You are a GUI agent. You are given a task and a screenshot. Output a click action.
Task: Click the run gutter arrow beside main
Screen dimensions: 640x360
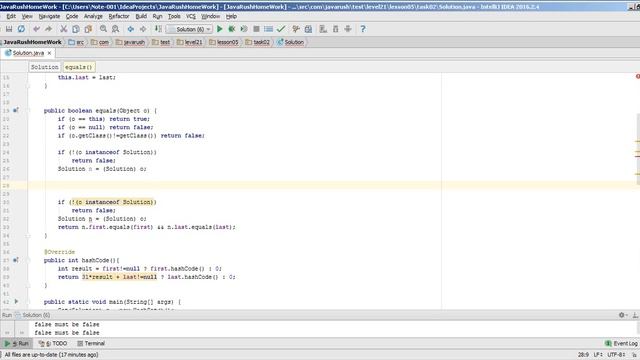(16, 301)
